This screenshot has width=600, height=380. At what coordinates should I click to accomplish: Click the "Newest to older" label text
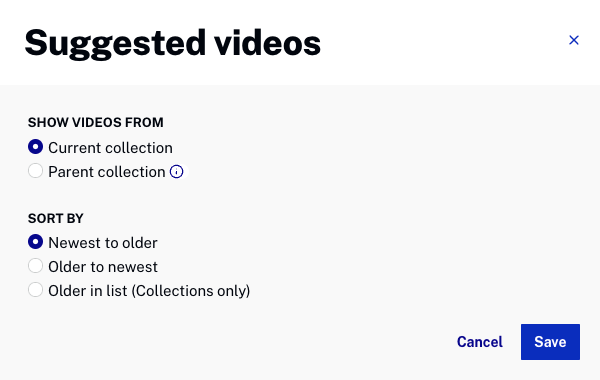pos(103,243)
